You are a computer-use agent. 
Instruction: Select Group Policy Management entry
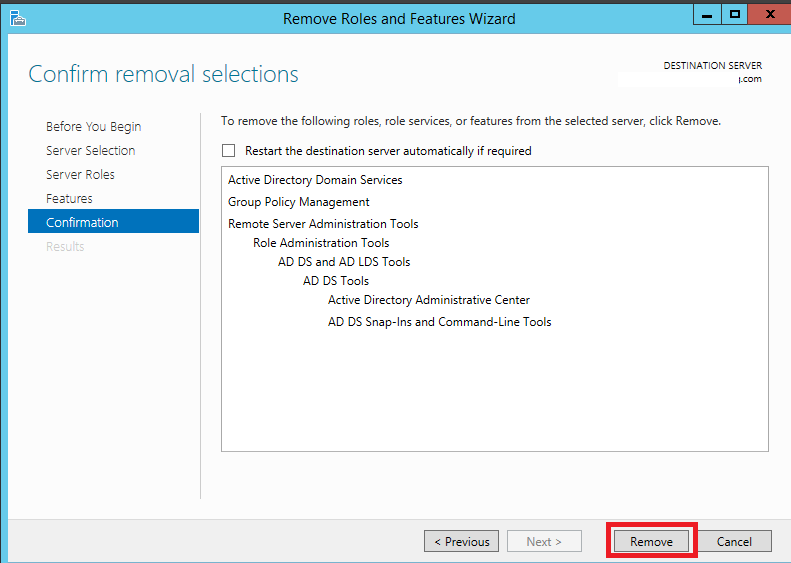click(x=298, y=202)
